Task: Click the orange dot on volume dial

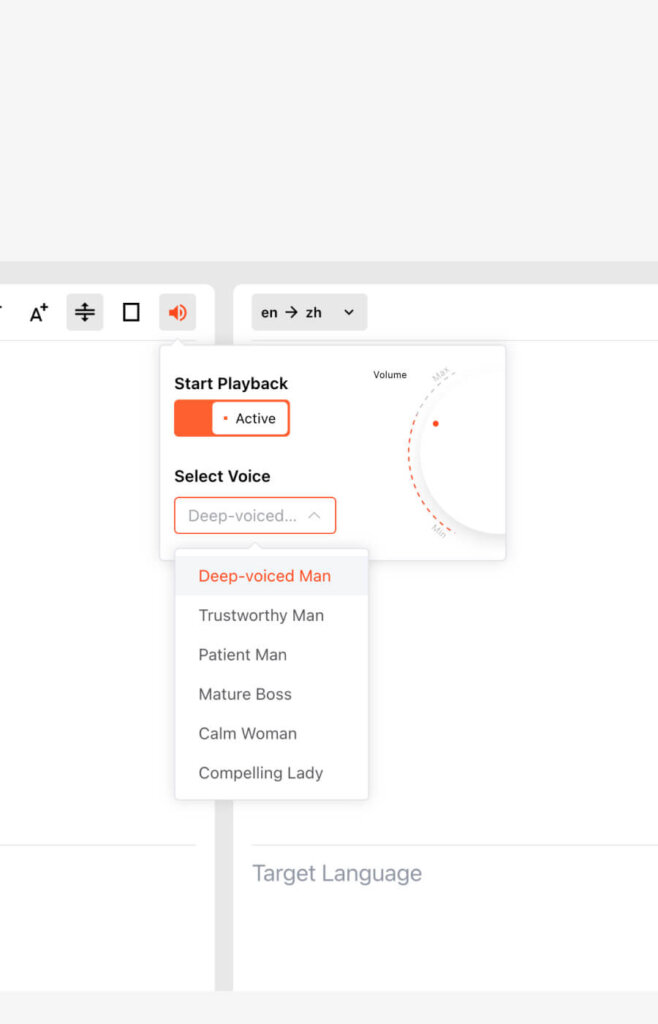Action: coord(436,424)
